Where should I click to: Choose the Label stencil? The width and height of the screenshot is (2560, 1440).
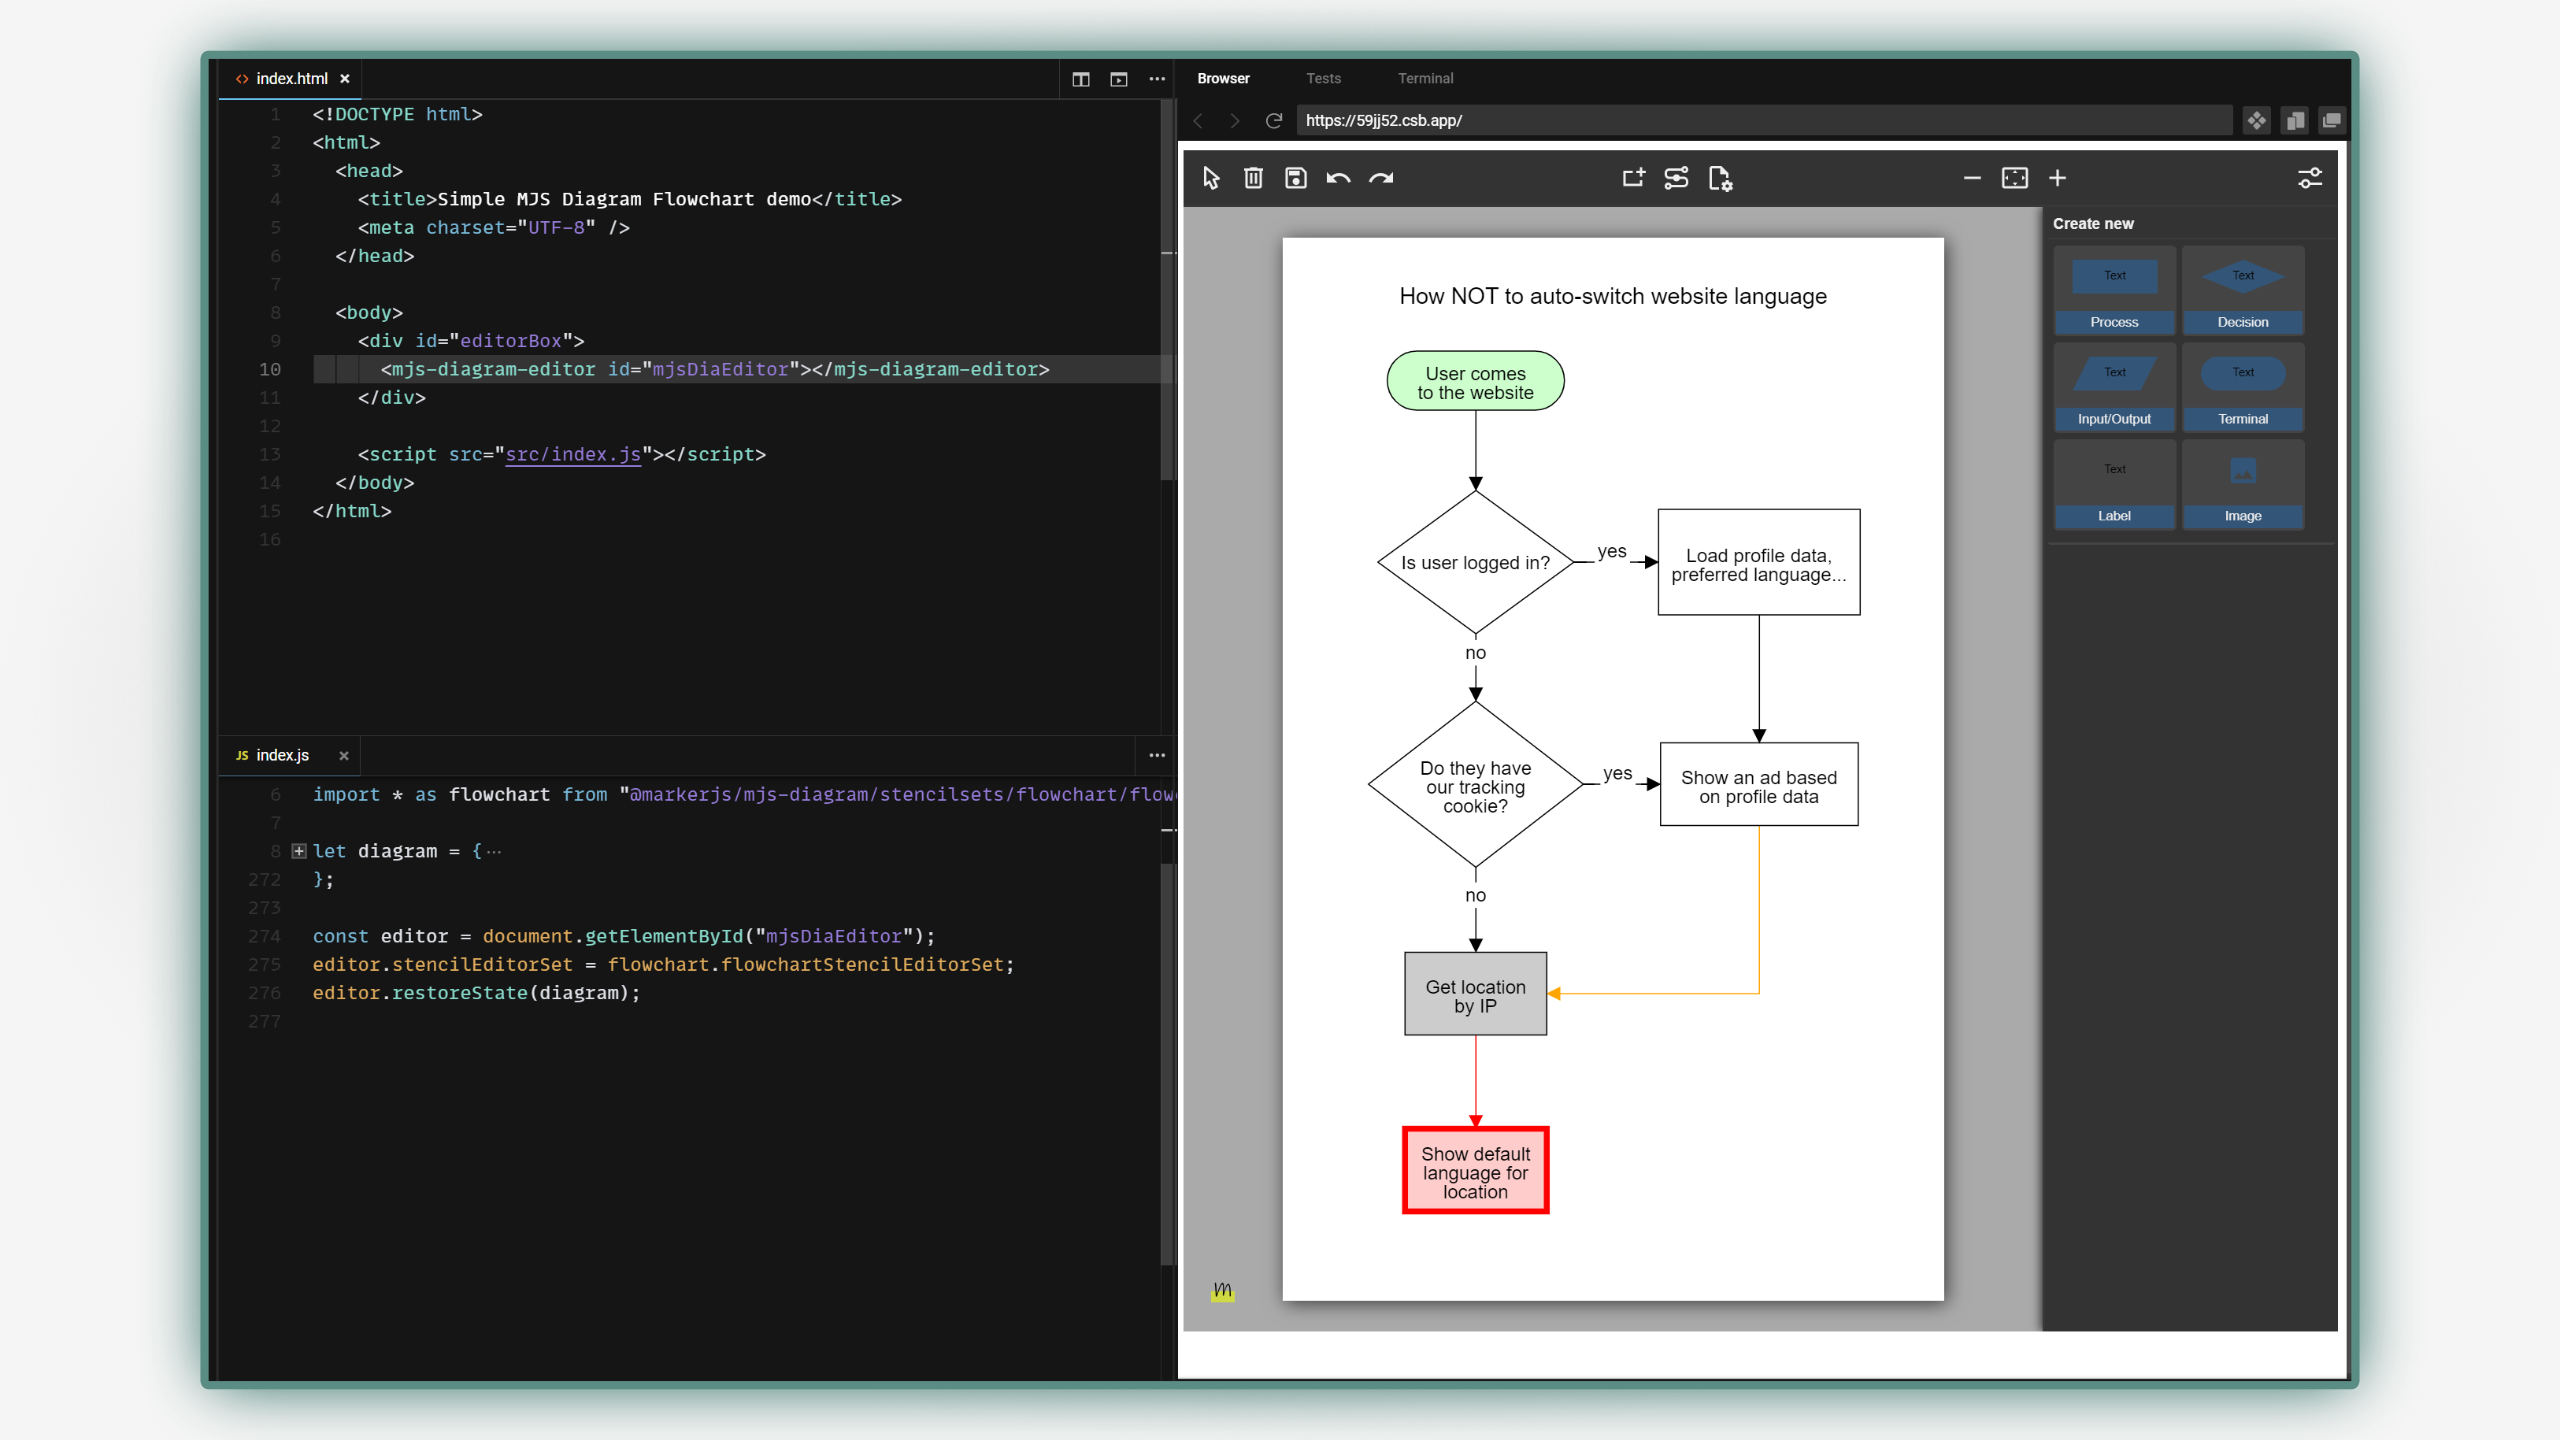coord(2114,484)
